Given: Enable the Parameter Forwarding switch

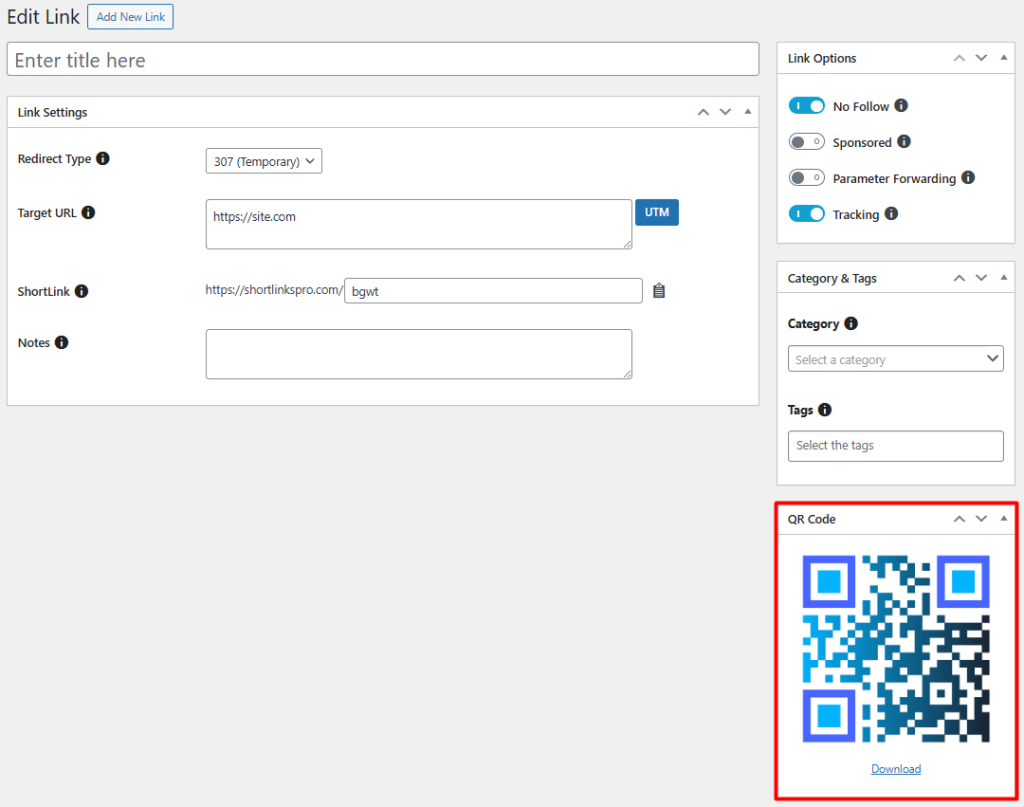Looking at the screenshot, I should point(807,178).
